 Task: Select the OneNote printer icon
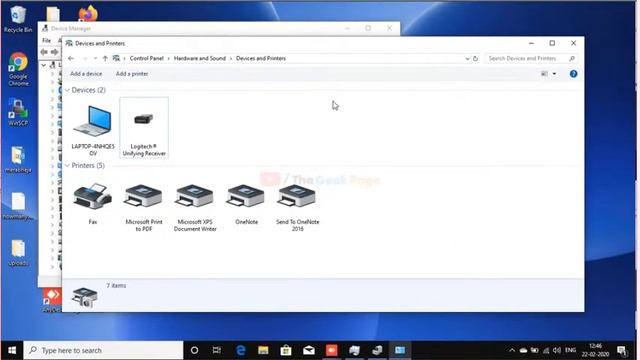coord(246,203)
